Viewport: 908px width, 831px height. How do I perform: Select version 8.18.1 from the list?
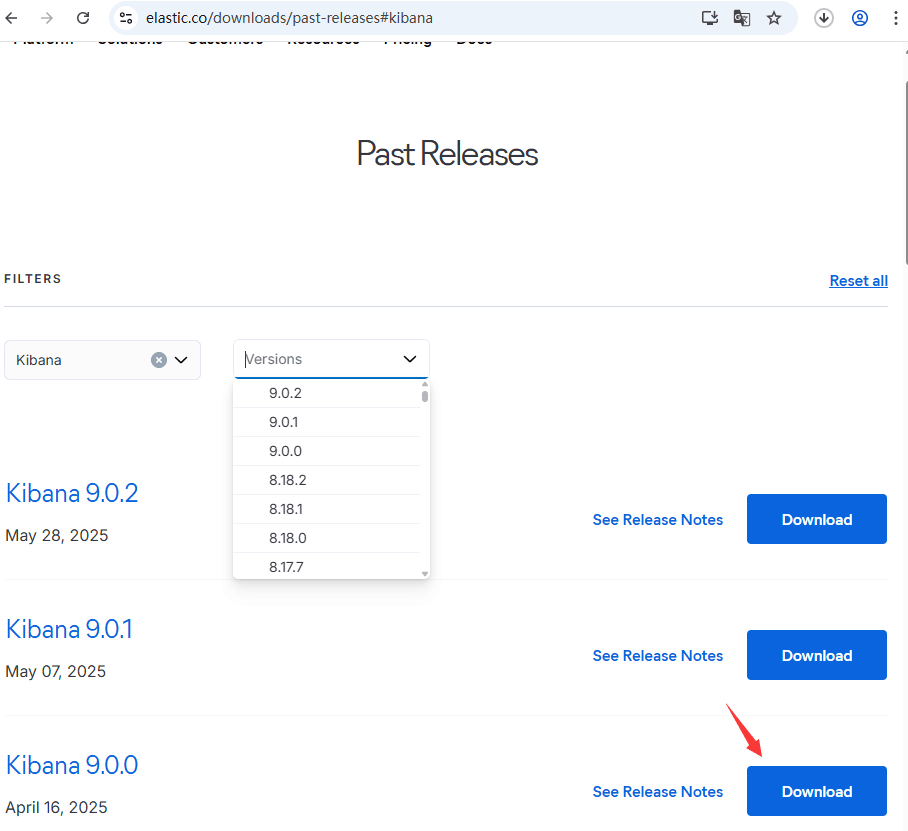pyautogui.click(x=327, y=509)
